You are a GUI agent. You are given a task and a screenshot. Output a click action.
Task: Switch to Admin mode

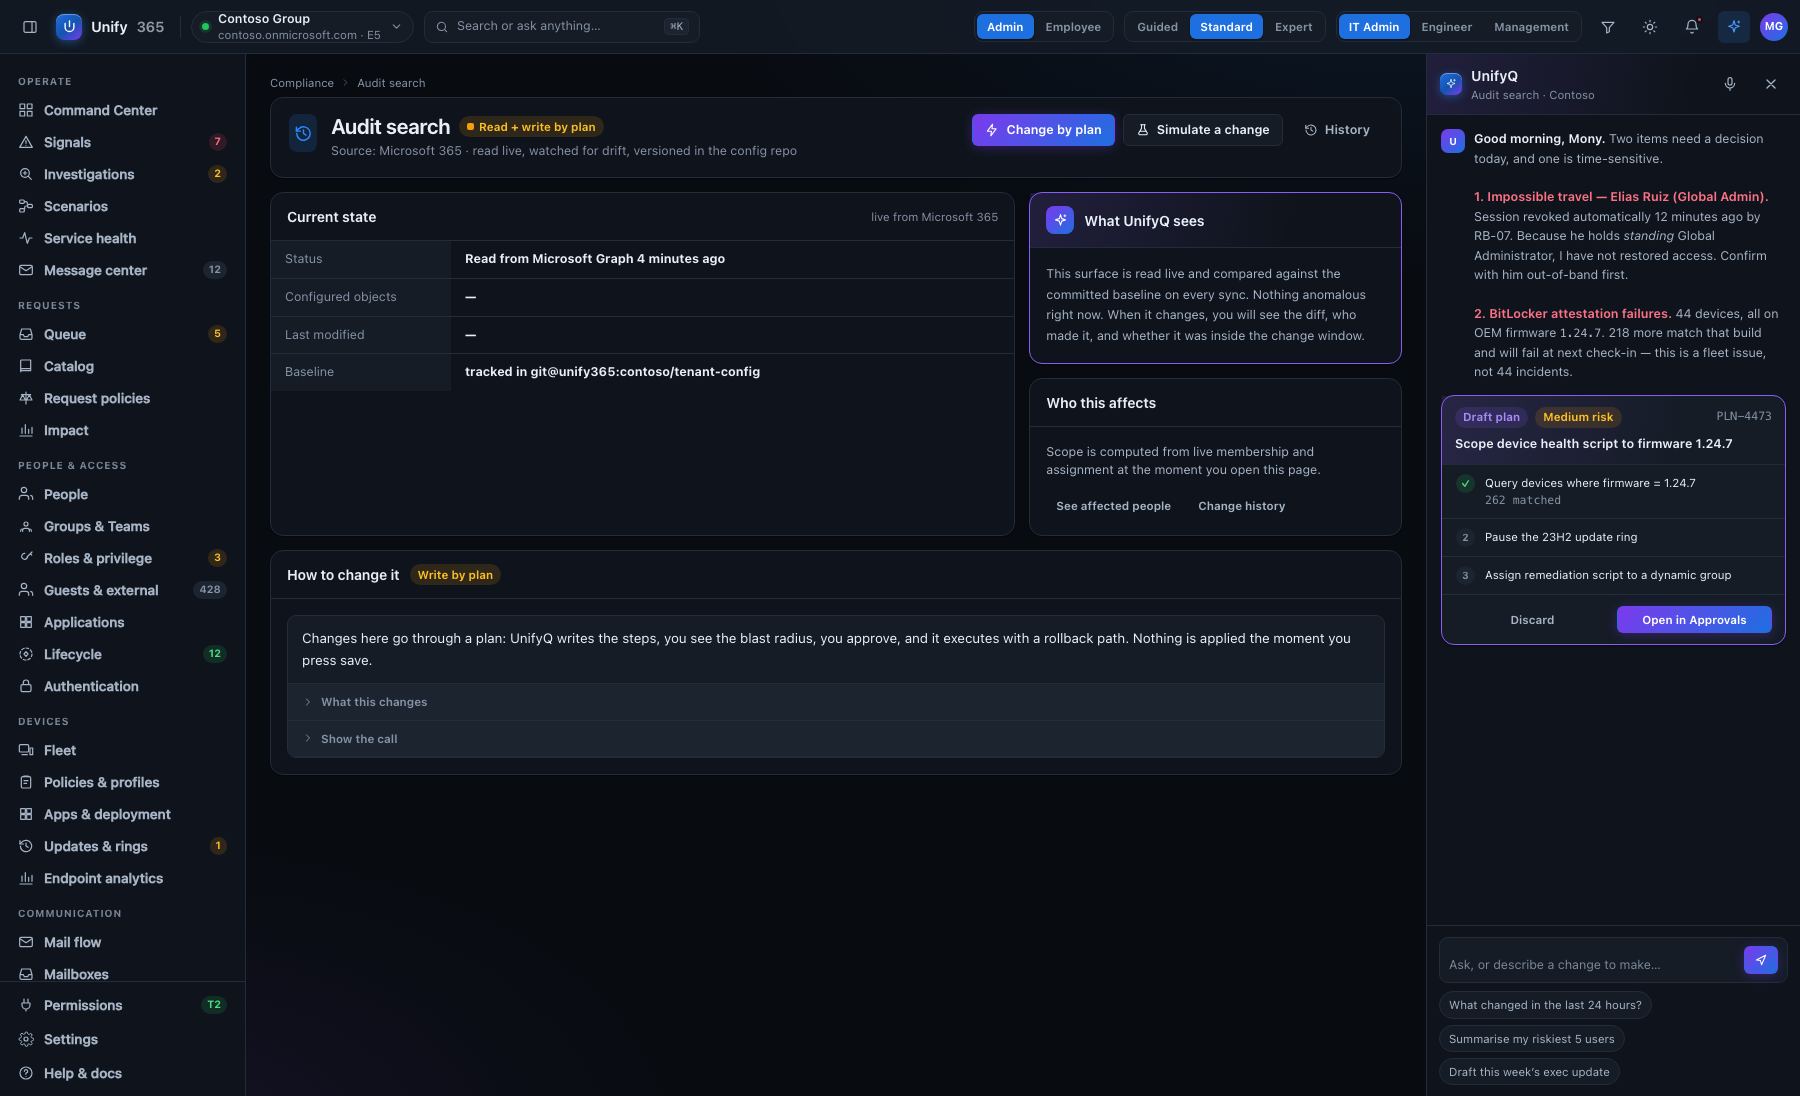coord(1005,27)
